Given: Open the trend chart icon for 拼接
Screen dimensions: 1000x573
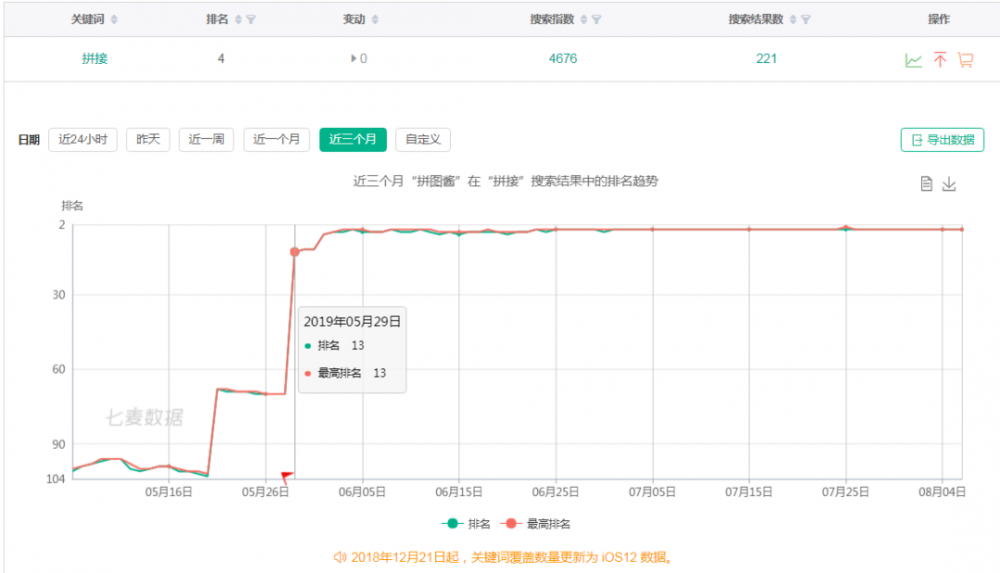Looking at the screenshot, I should [x=913, y=60].
